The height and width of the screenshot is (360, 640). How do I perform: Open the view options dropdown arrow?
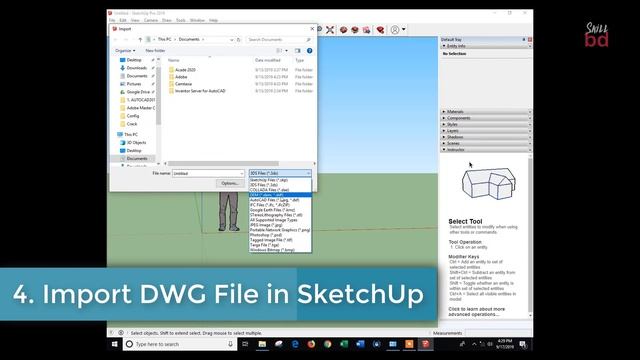pos(286,51)
